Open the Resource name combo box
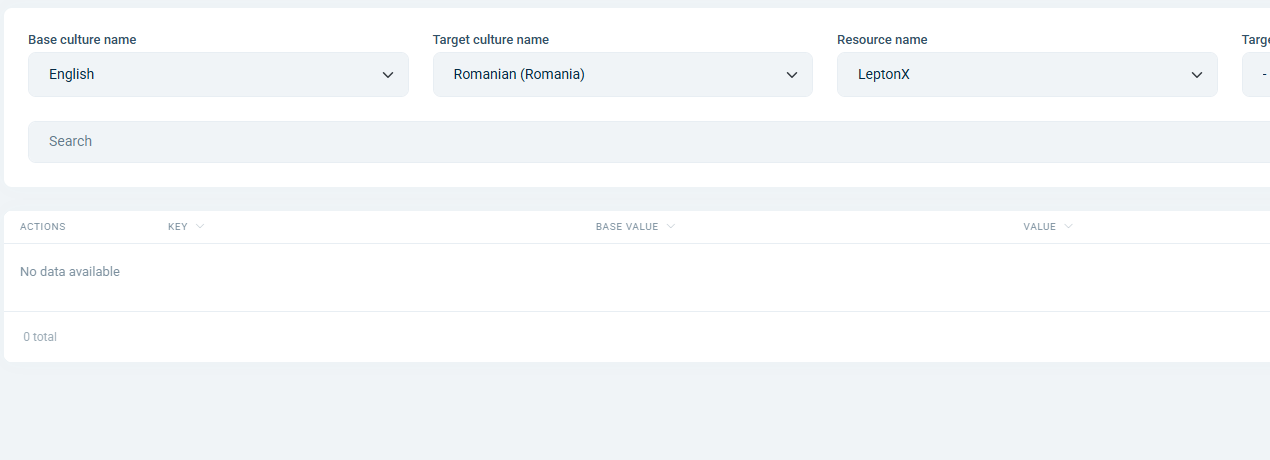Screen dimensions: 1270x460 1027,75
